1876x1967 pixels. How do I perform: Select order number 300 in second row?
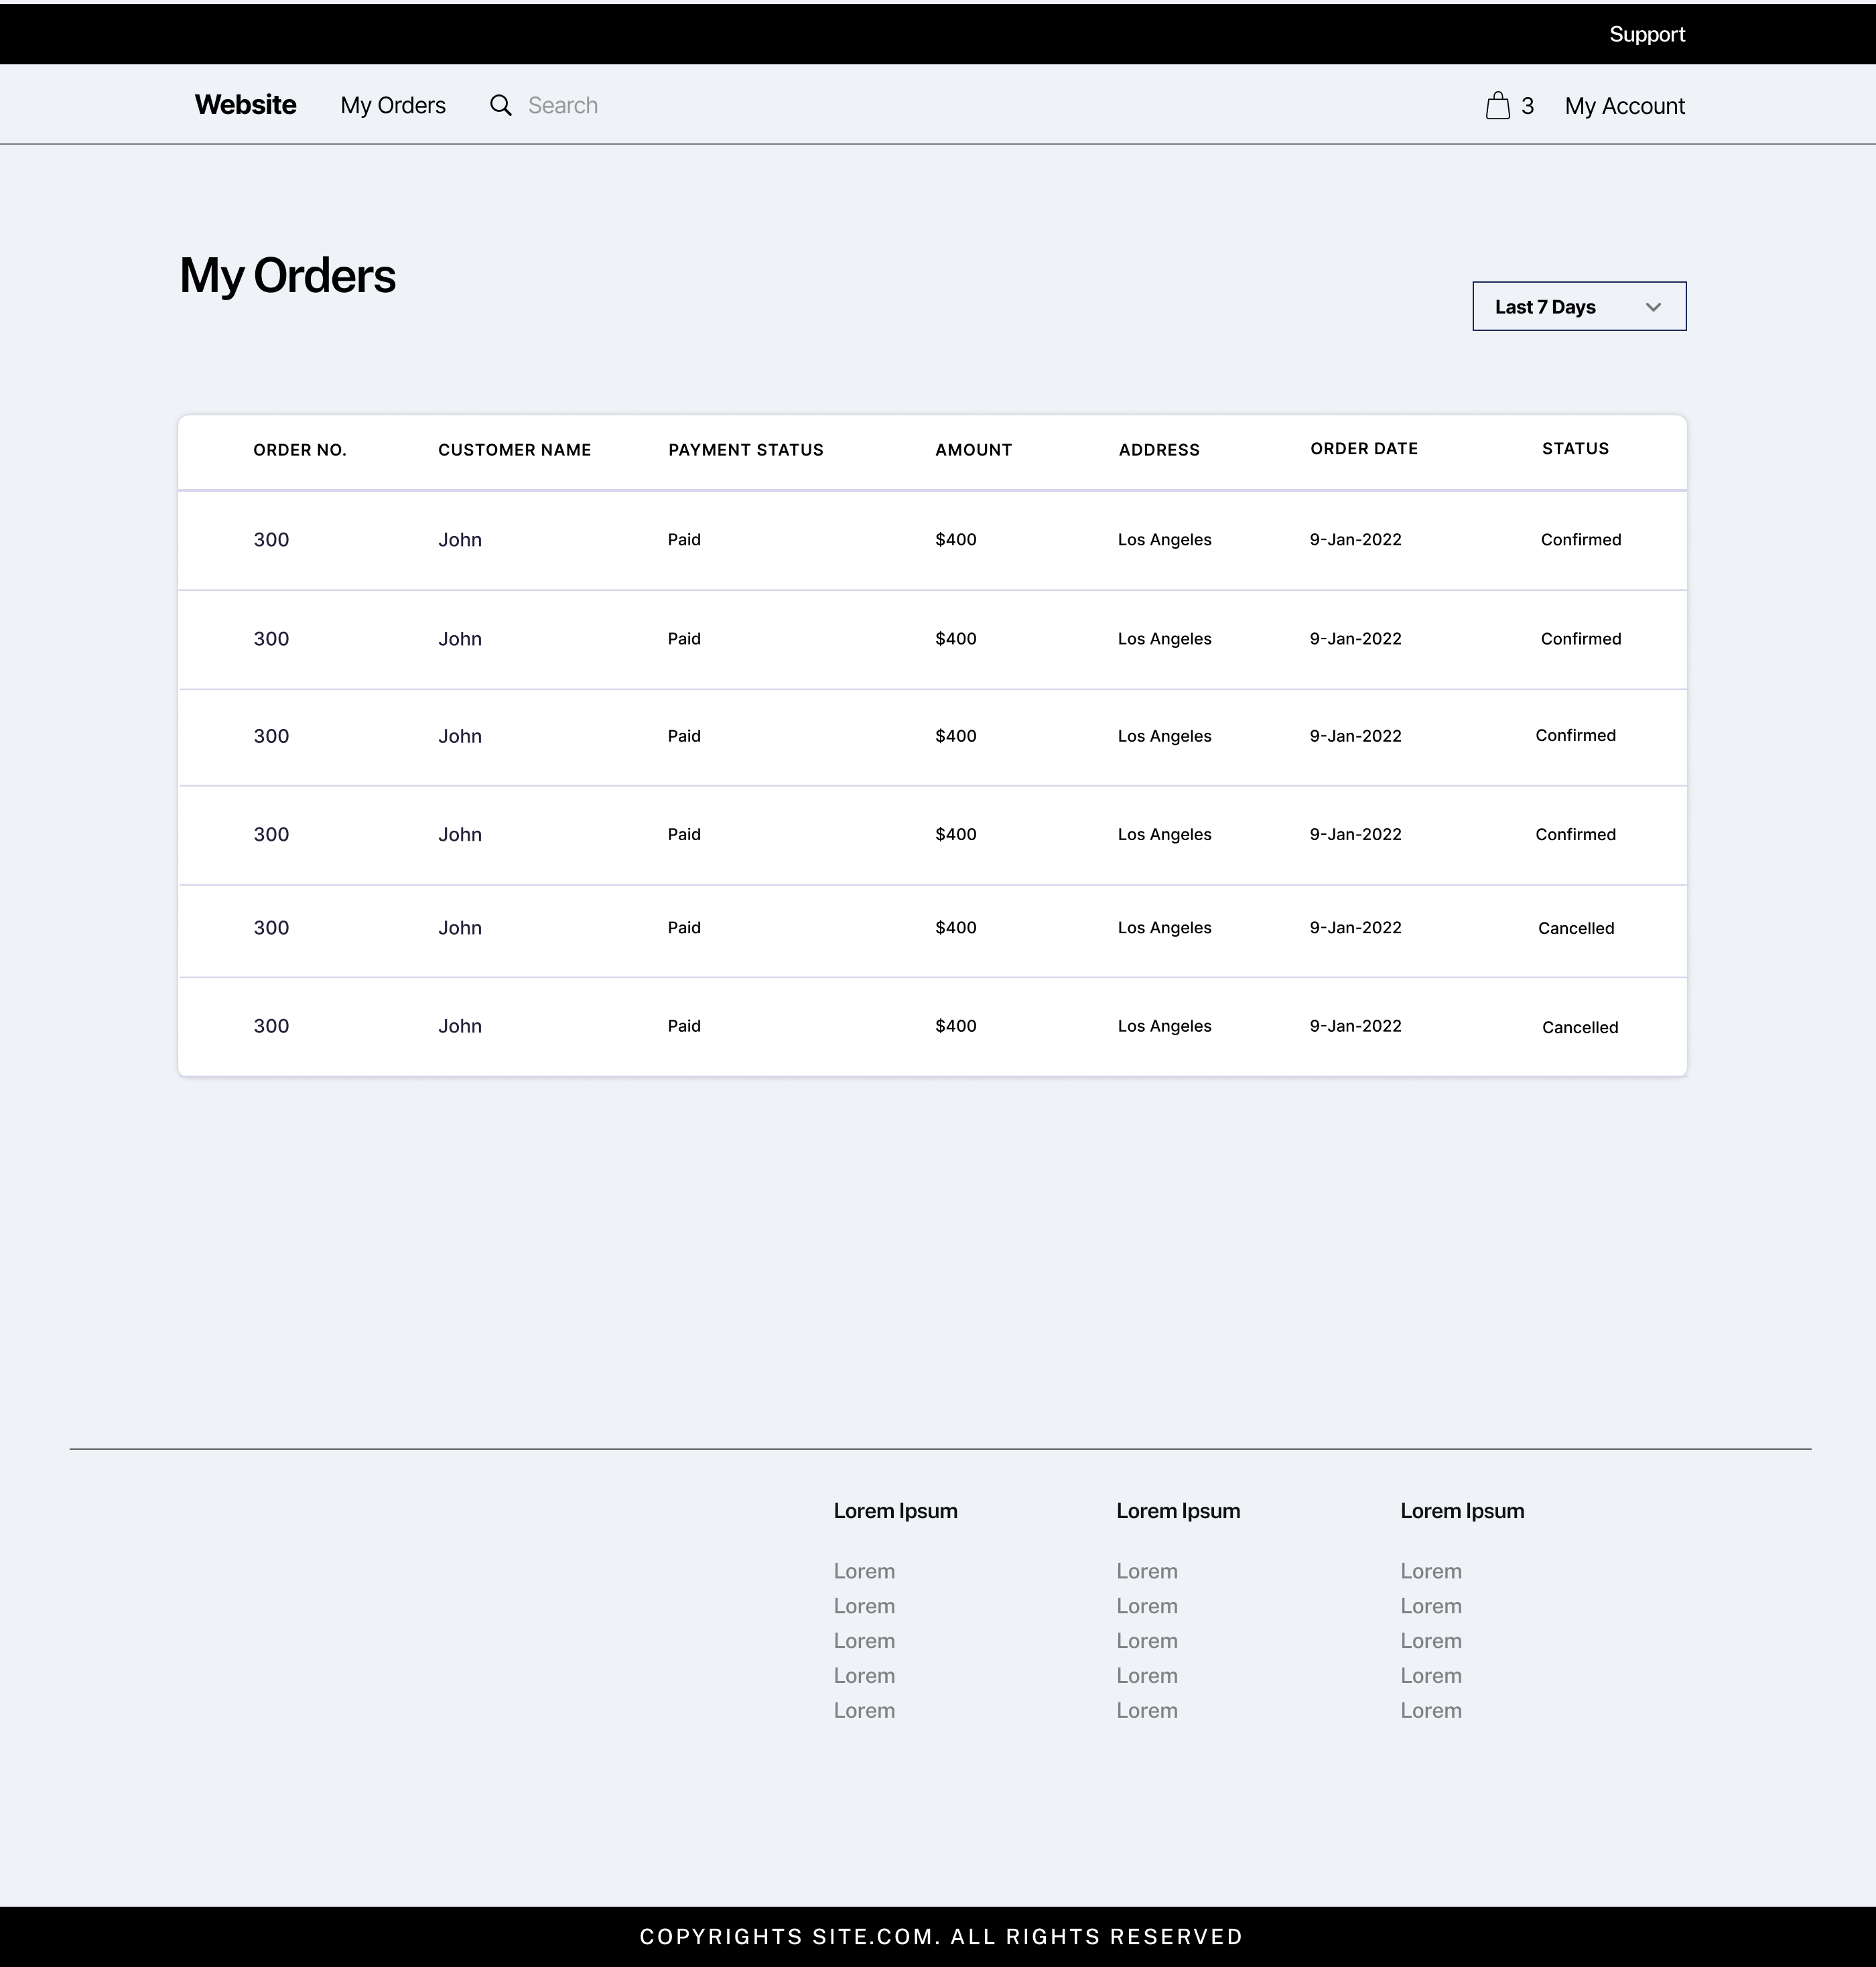pos(271,639)
